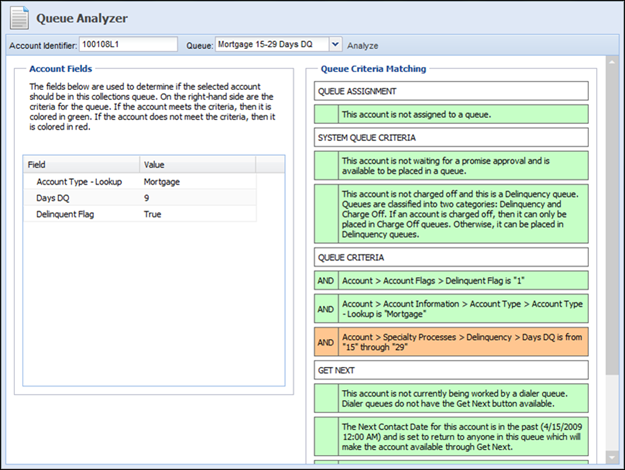This screenshot has width=625, height=470.
Task: Click the Next Contact Date message
Action: [x=451, y=437]
